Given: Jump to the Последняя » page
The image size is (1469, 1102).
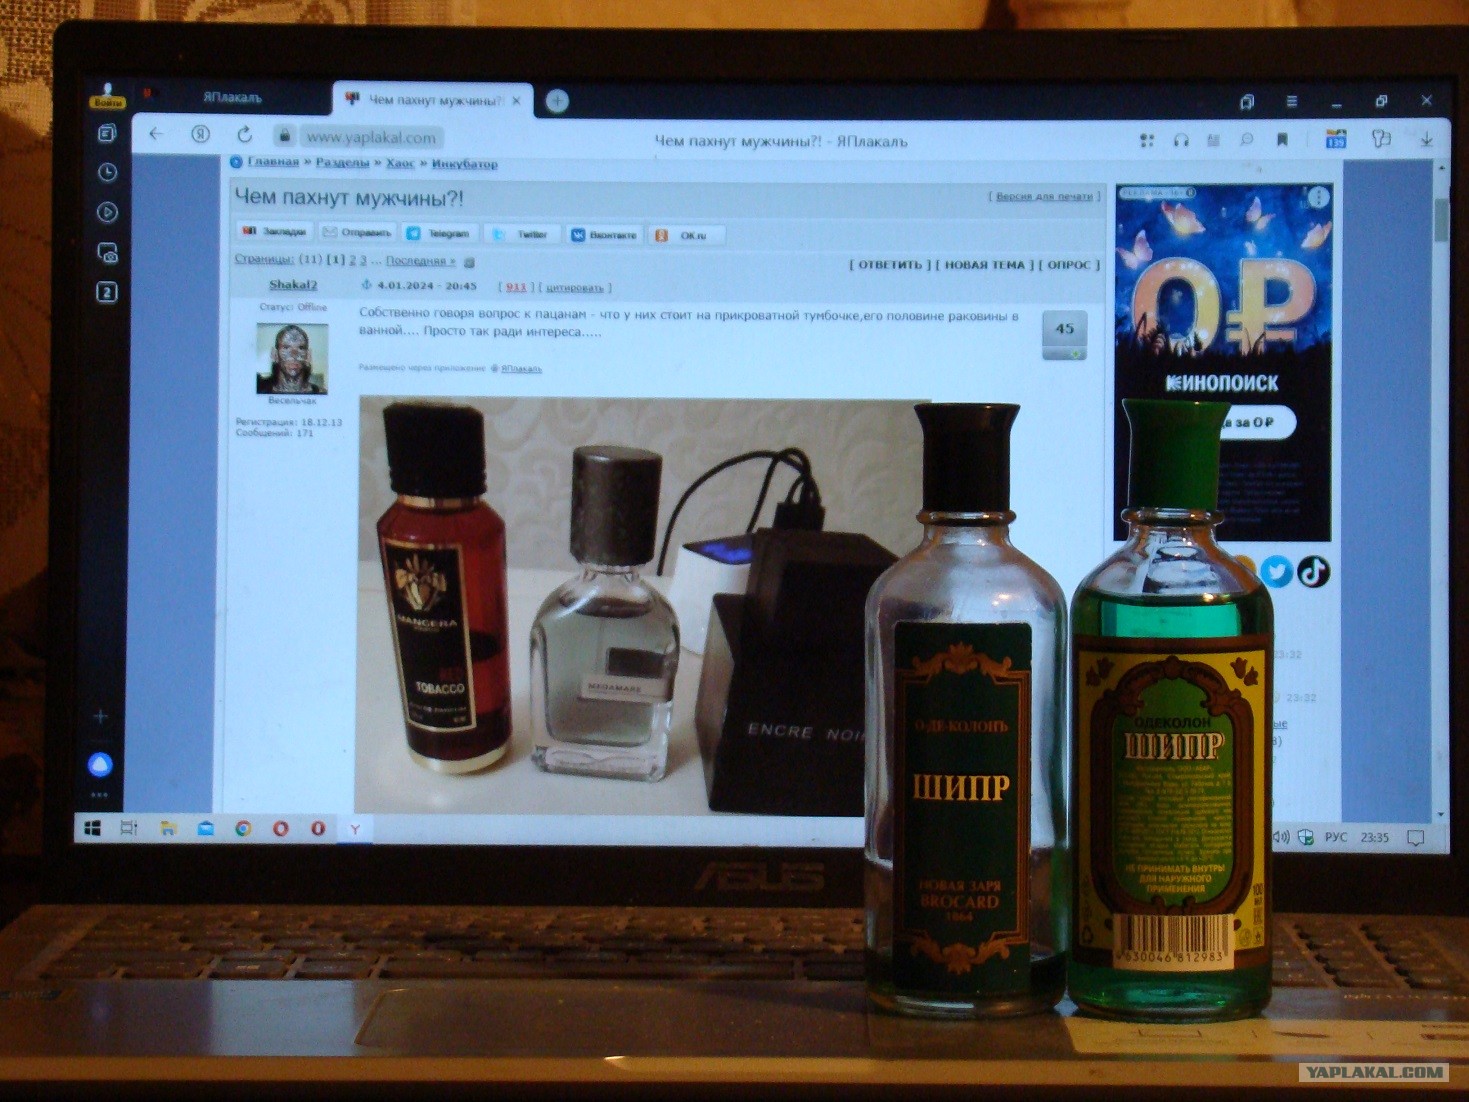Looking at the screenshot, I should (420, 261).
